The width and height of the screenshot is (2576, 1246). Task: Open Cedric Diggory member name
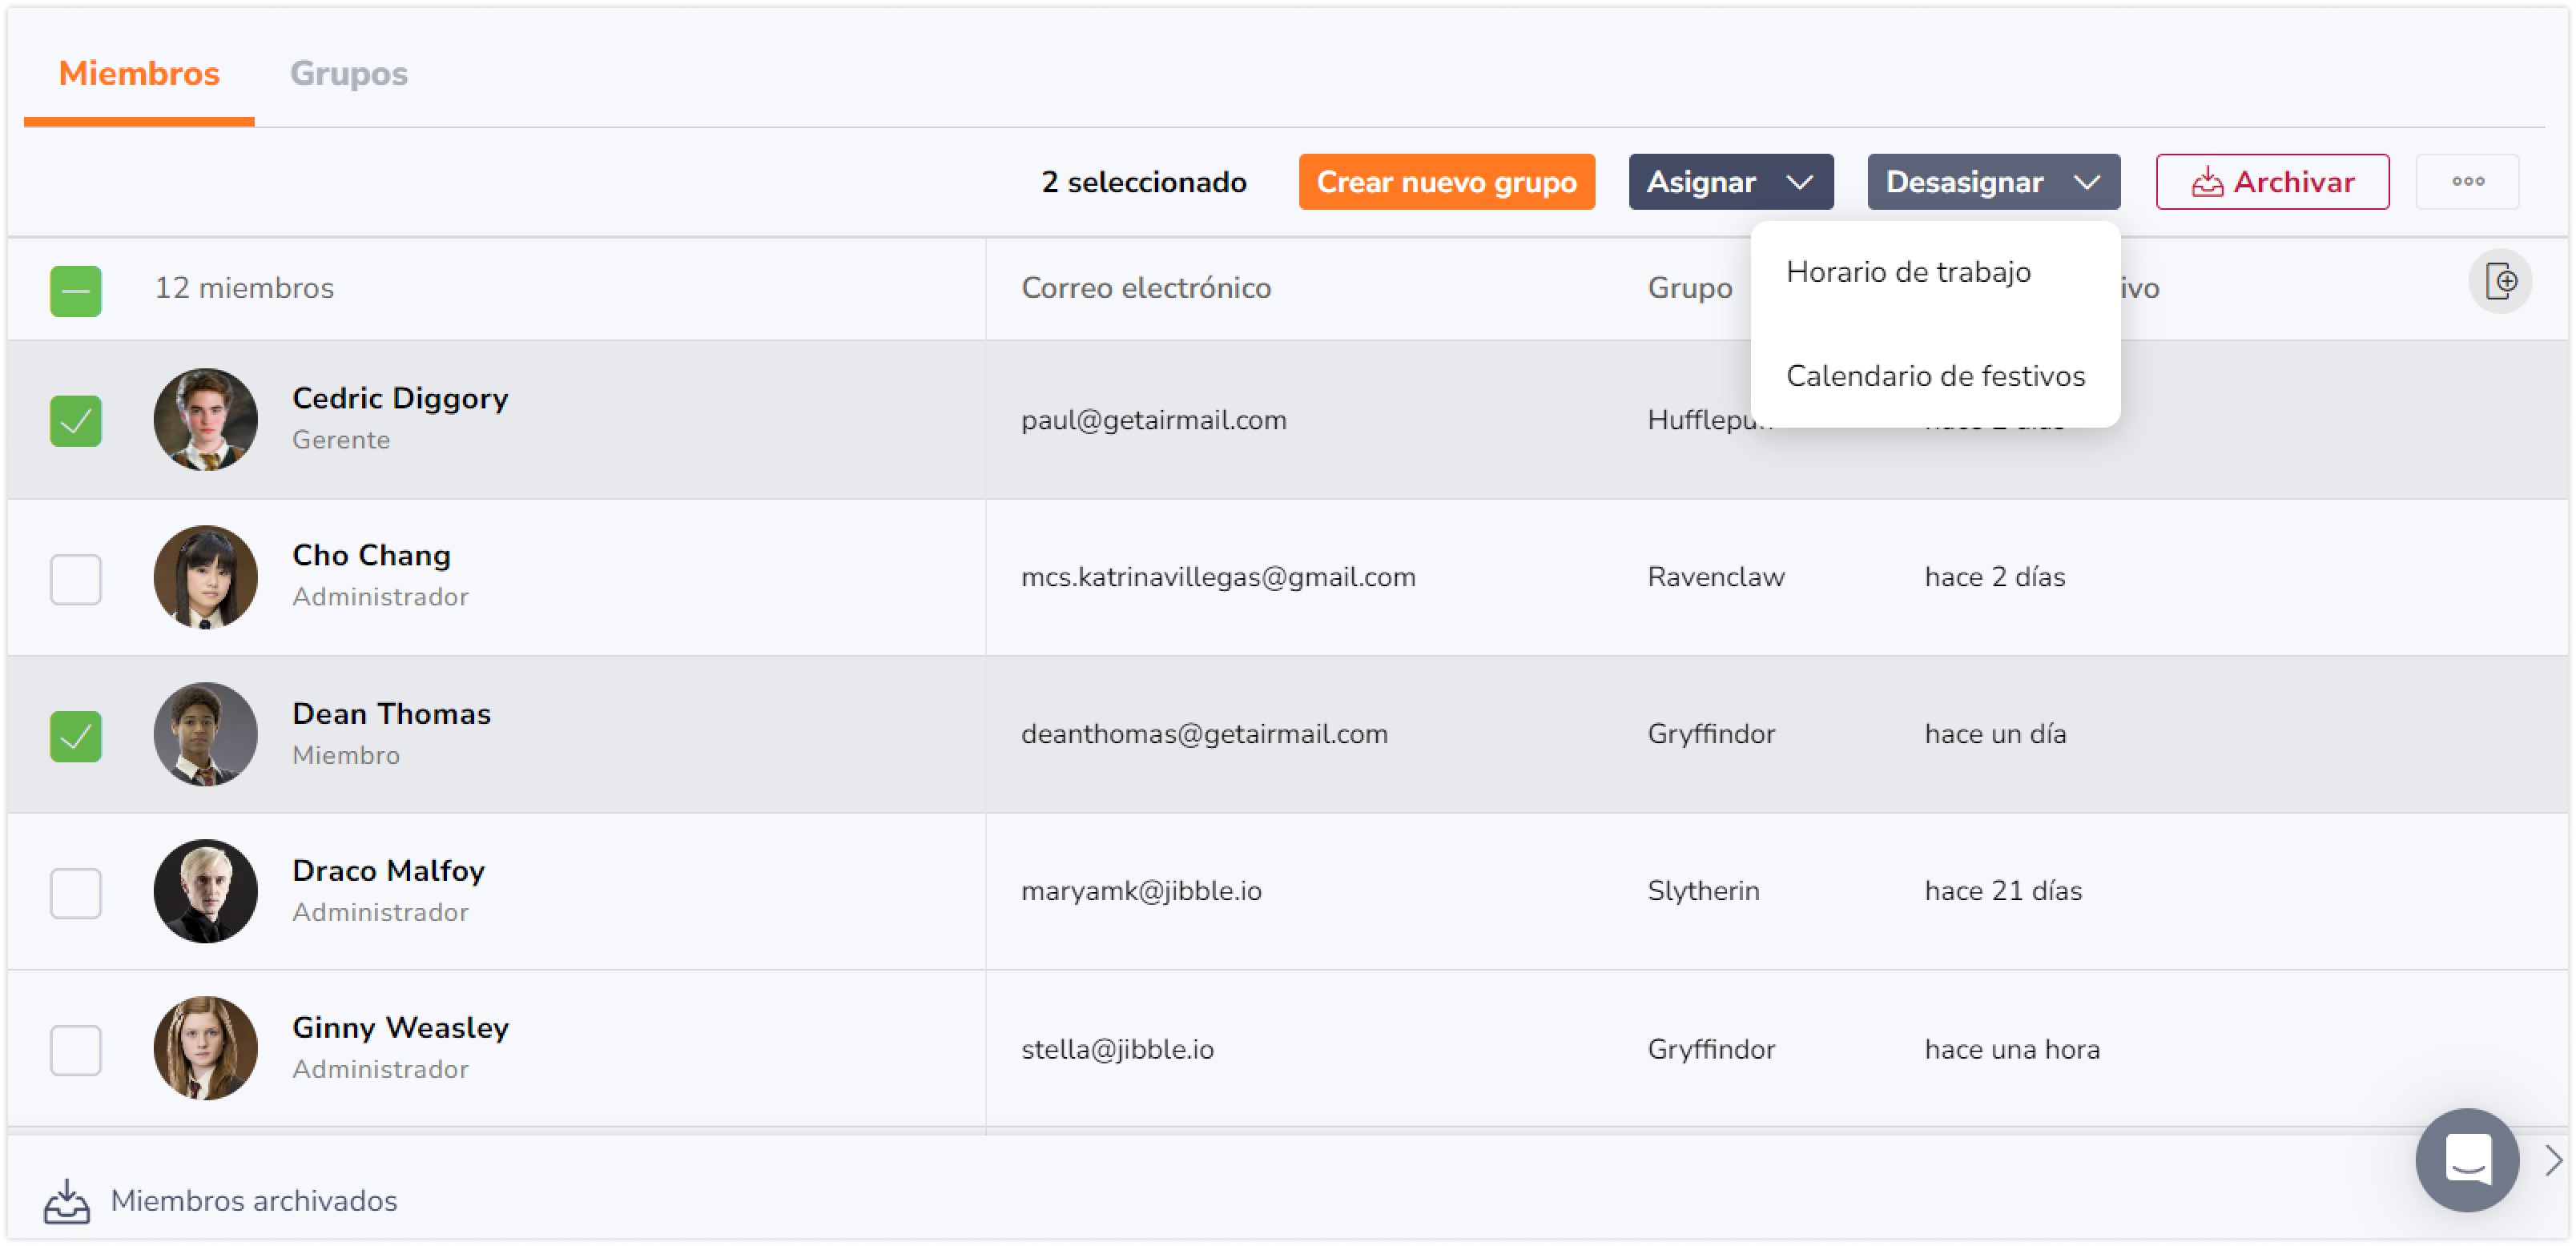[400, 398]
